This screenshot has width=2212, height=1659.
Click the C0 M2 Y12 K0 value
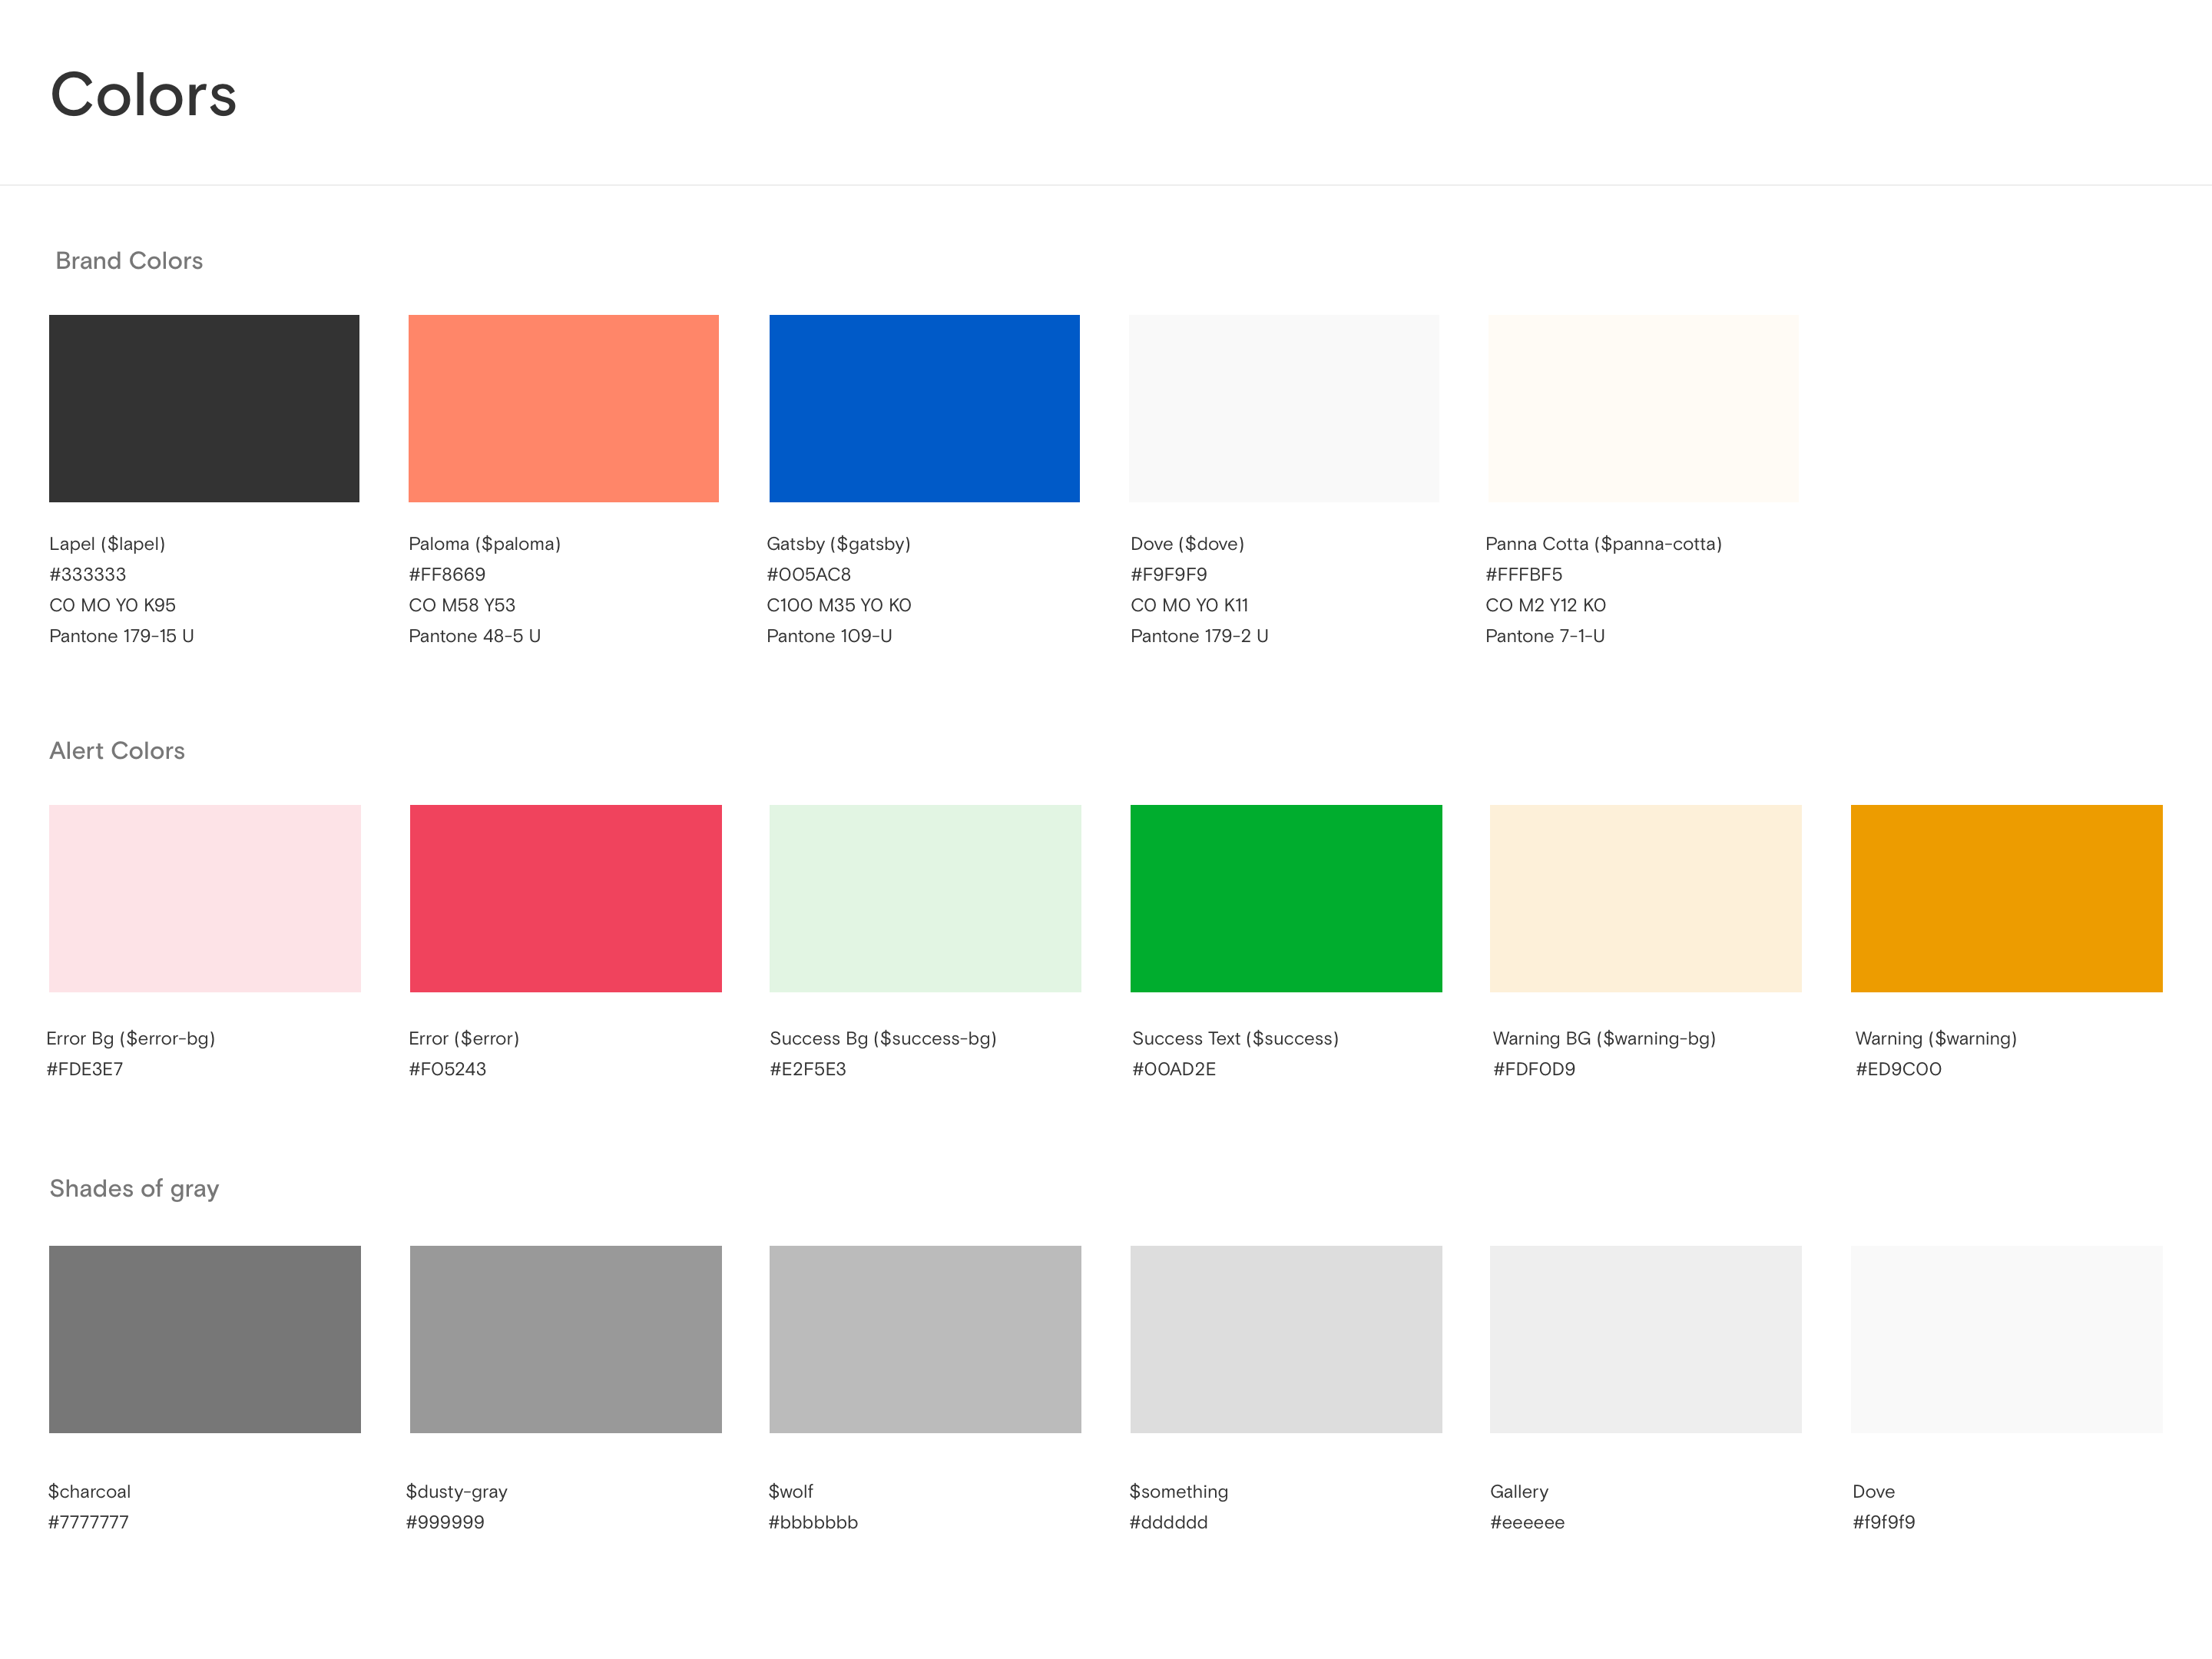[x=1545, y=605]
